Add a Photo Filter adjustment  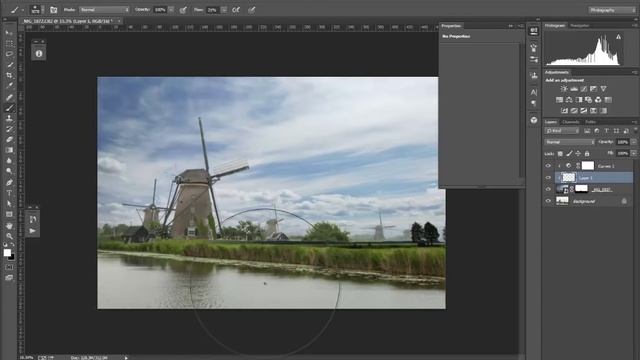click(589, 100)
